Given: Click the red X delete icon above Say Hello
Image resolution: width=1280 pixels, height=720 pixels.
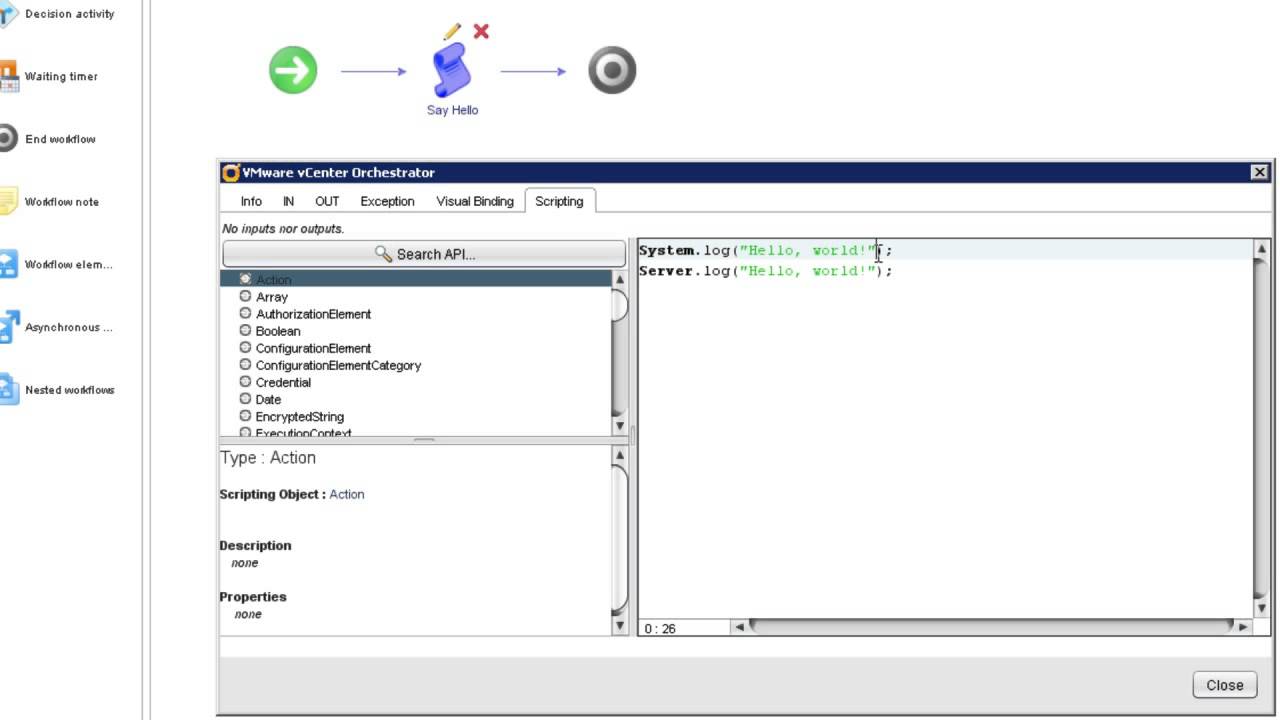Looking at the screenshot, I should 481,31.
